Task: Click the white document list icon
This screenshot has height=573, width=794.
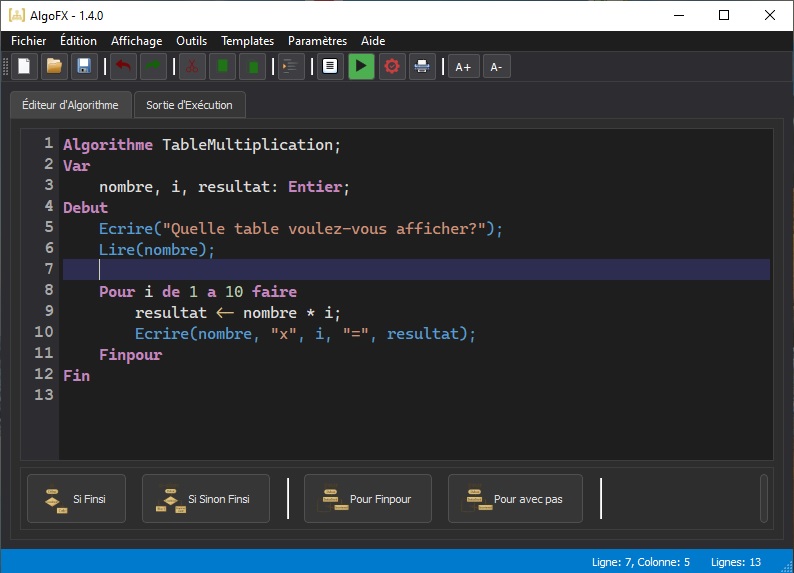Action: pos(330,66)
